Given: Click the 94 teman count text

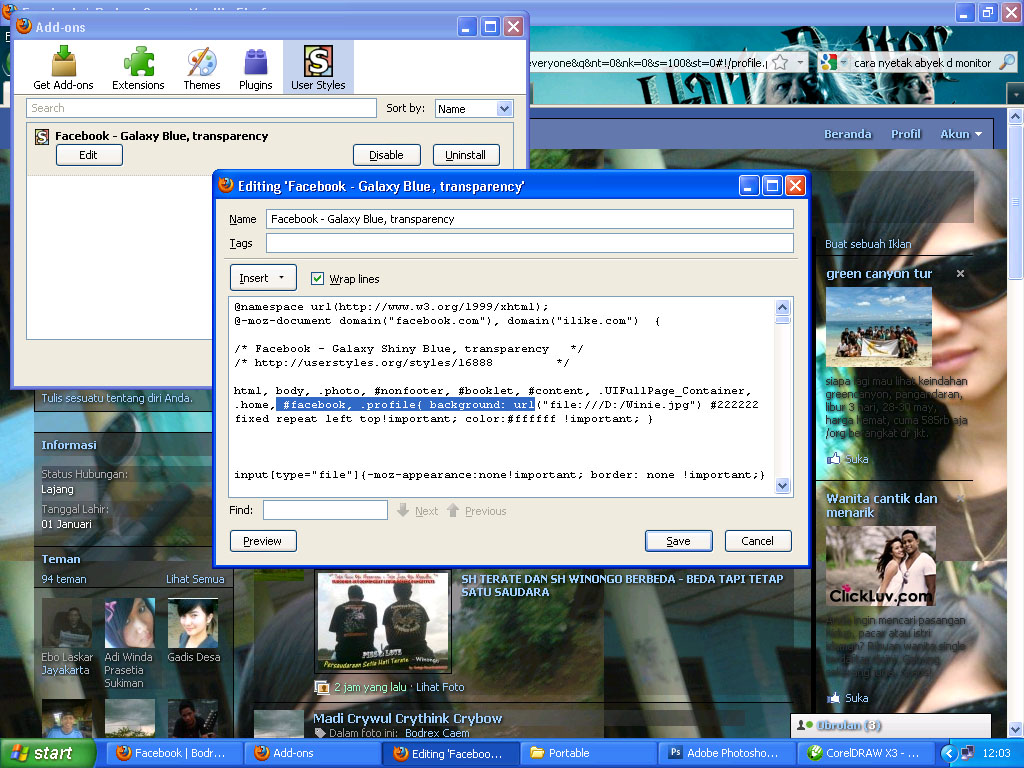Looking at the screenshot, I should pyautogui.click(x=64, y=579).
